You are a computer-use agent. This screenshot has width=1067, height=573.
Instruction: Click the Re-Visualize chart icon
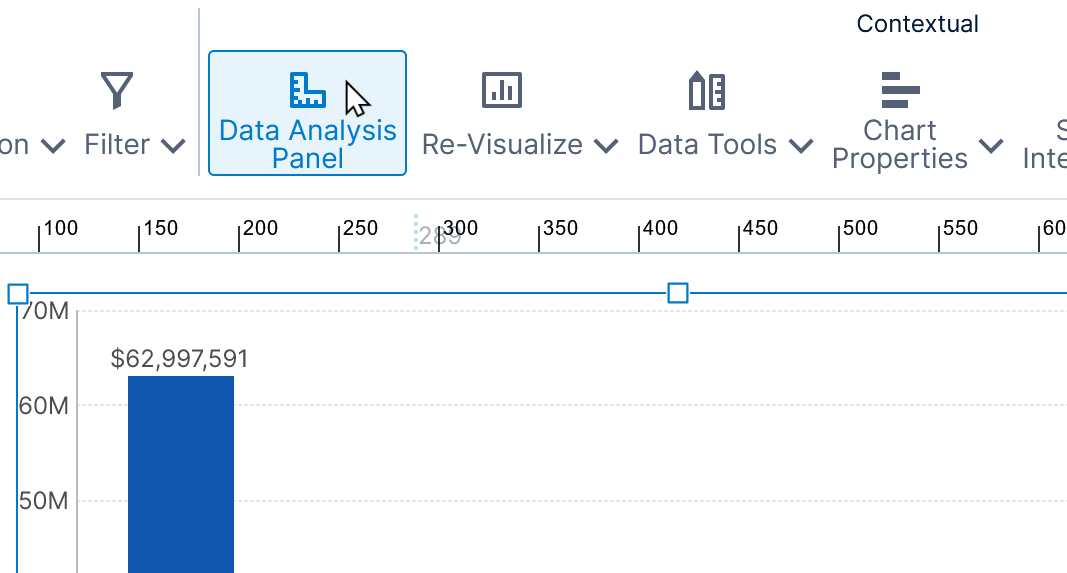(x=502, y=90)
